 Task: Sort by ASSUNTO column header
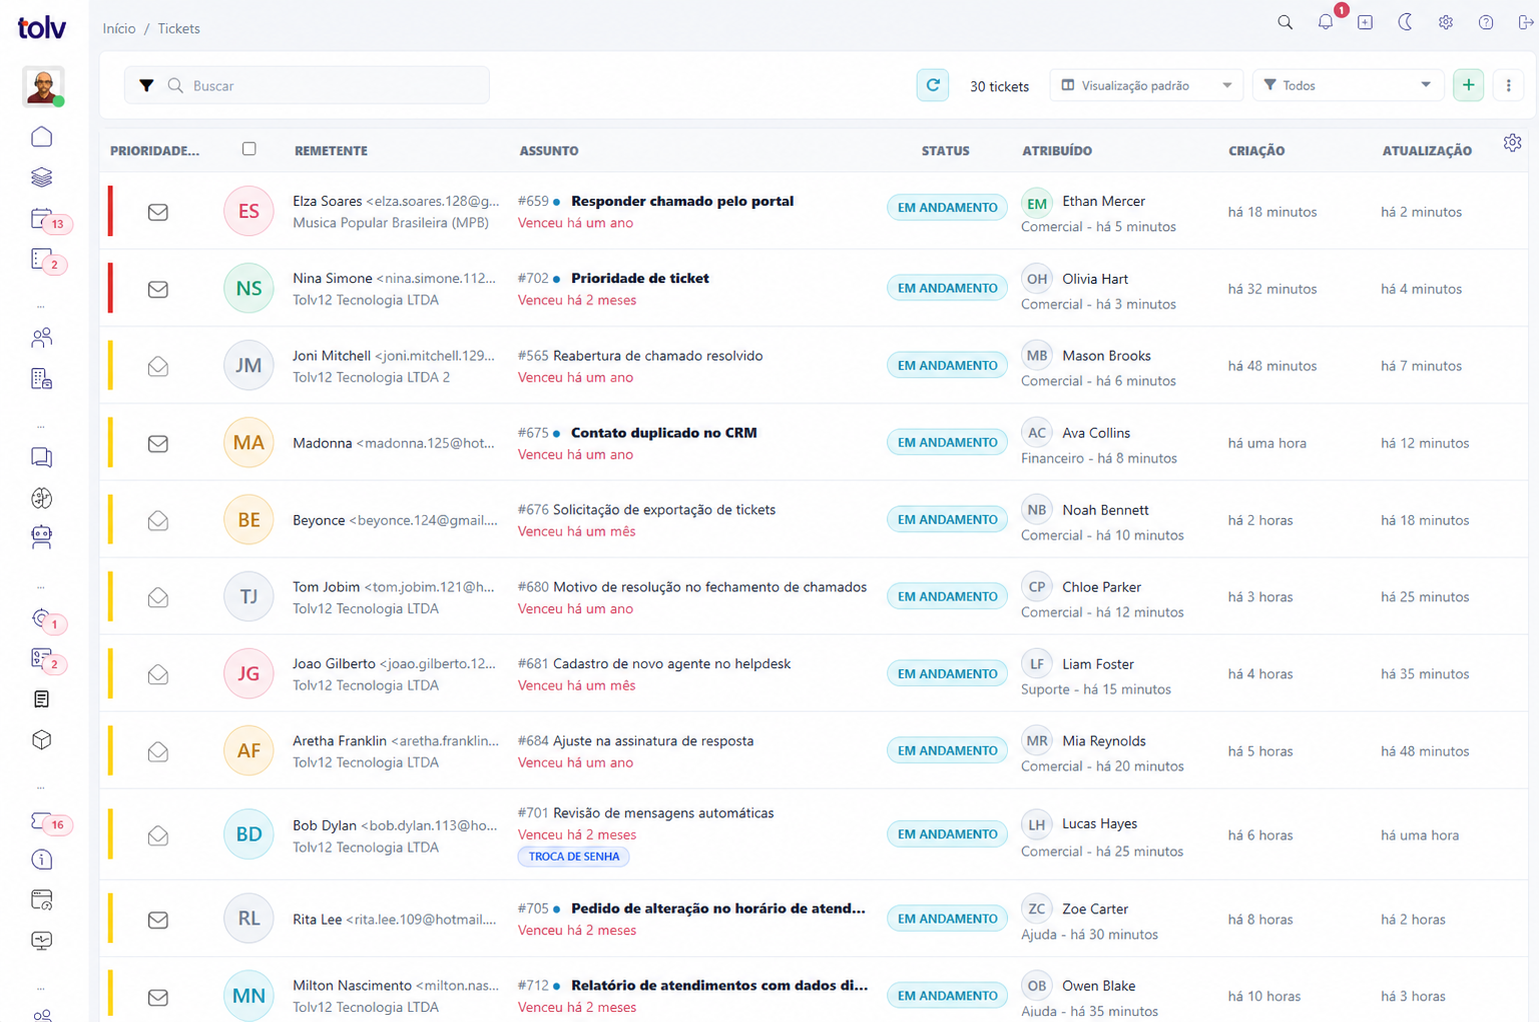(549, 151)
